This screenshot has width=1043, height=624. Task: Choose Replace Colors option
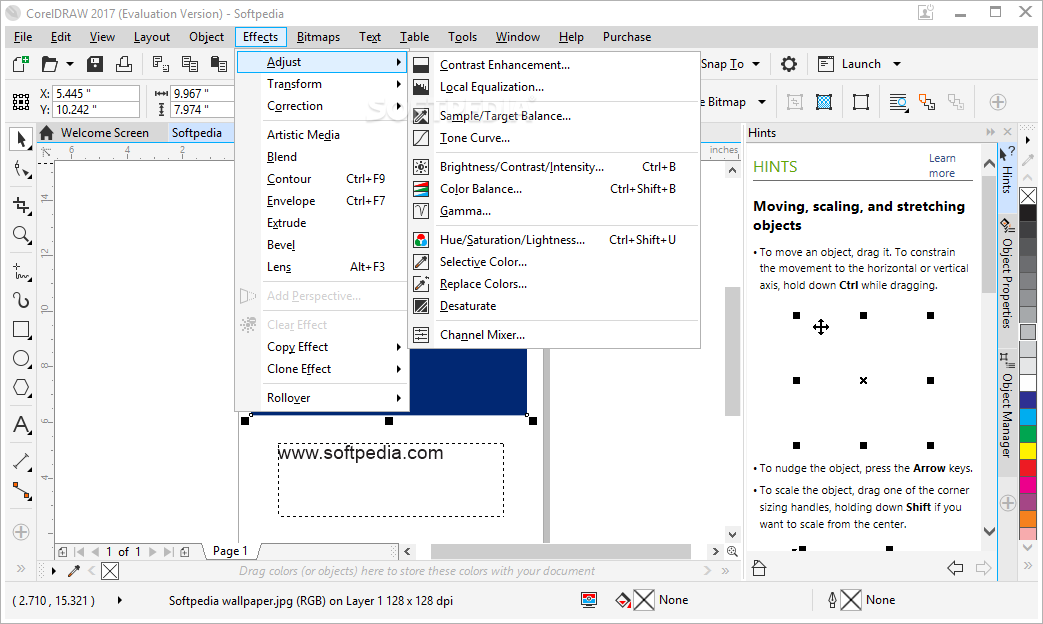555,284
